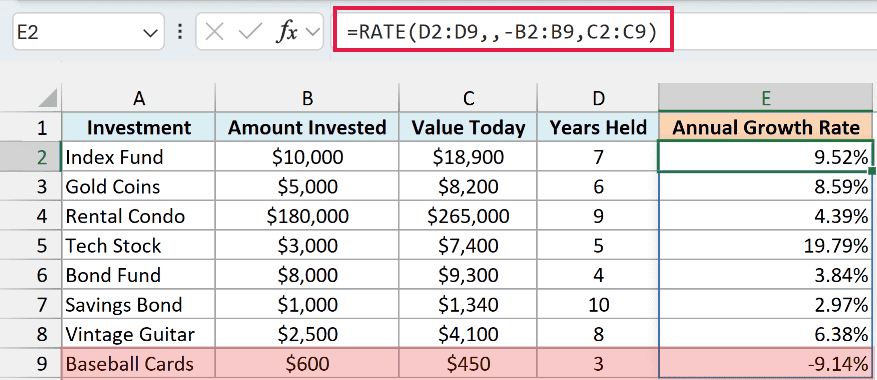877x380 pixels.
Task: Select the Tech Stock cell
Action: click(138, 246)
